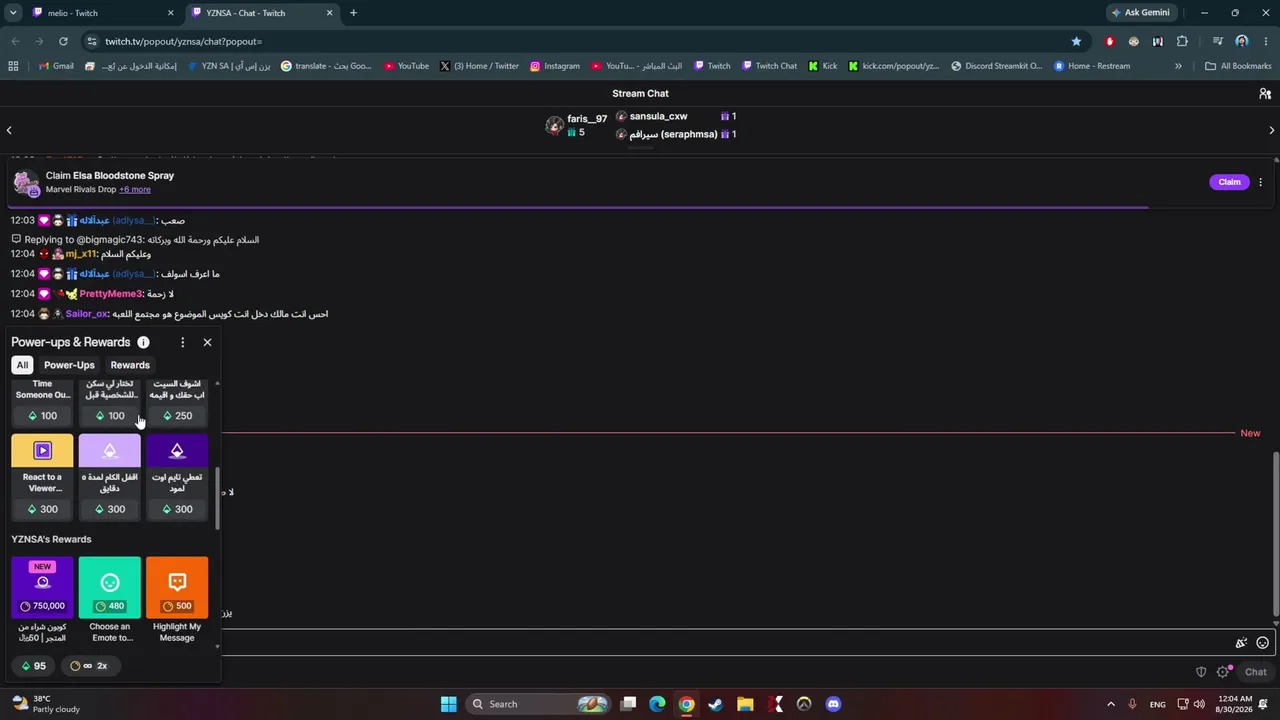
Task: Click the taskbar Search box
Action: coord(538,704)
